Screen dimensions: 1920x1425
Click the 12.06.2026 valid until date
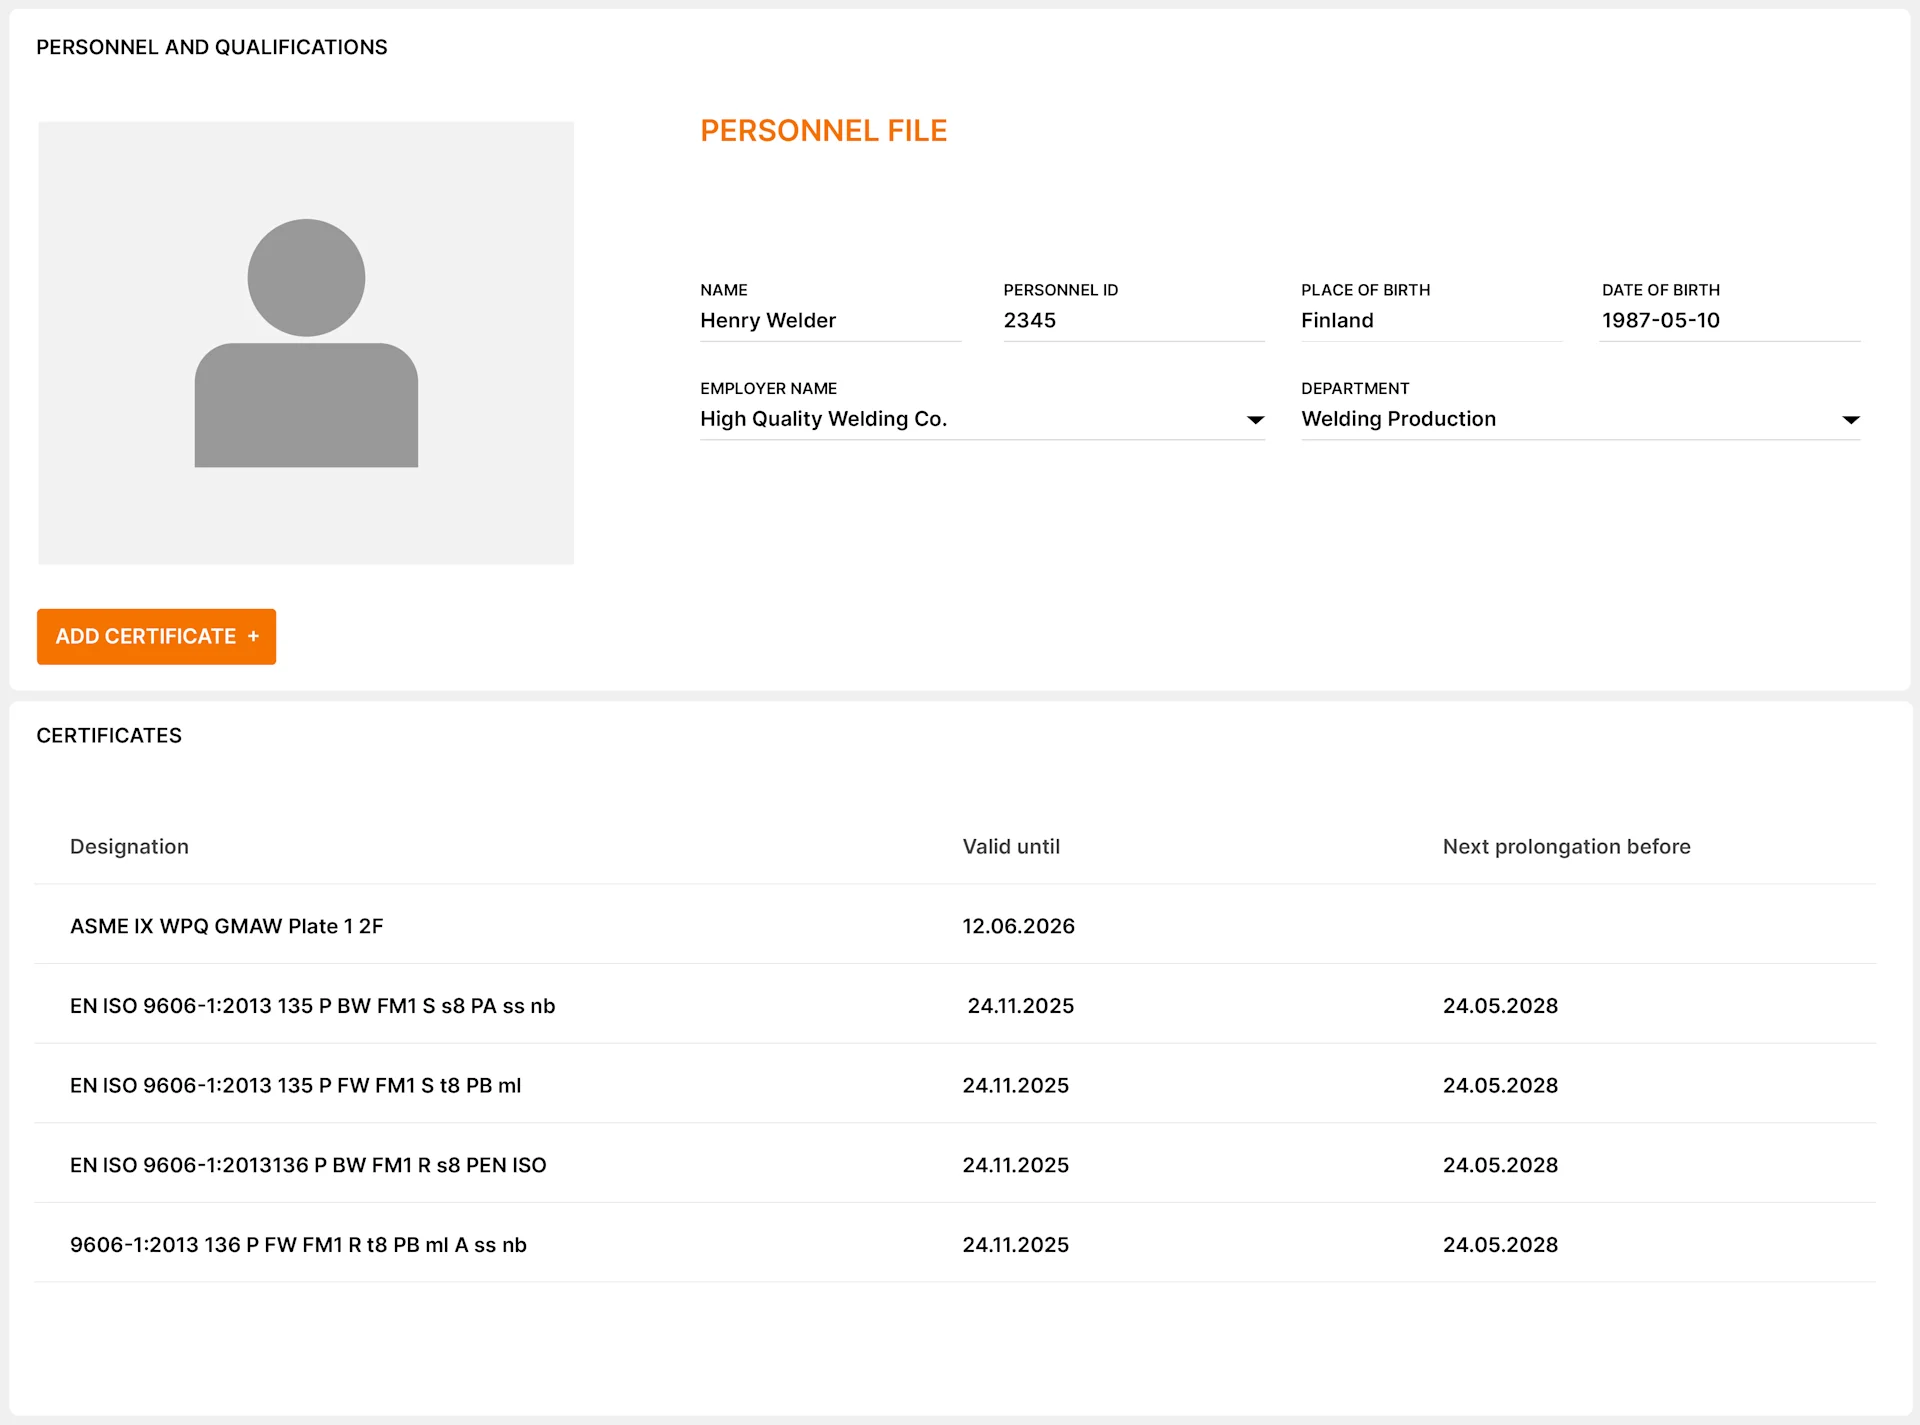(1018, 926)
